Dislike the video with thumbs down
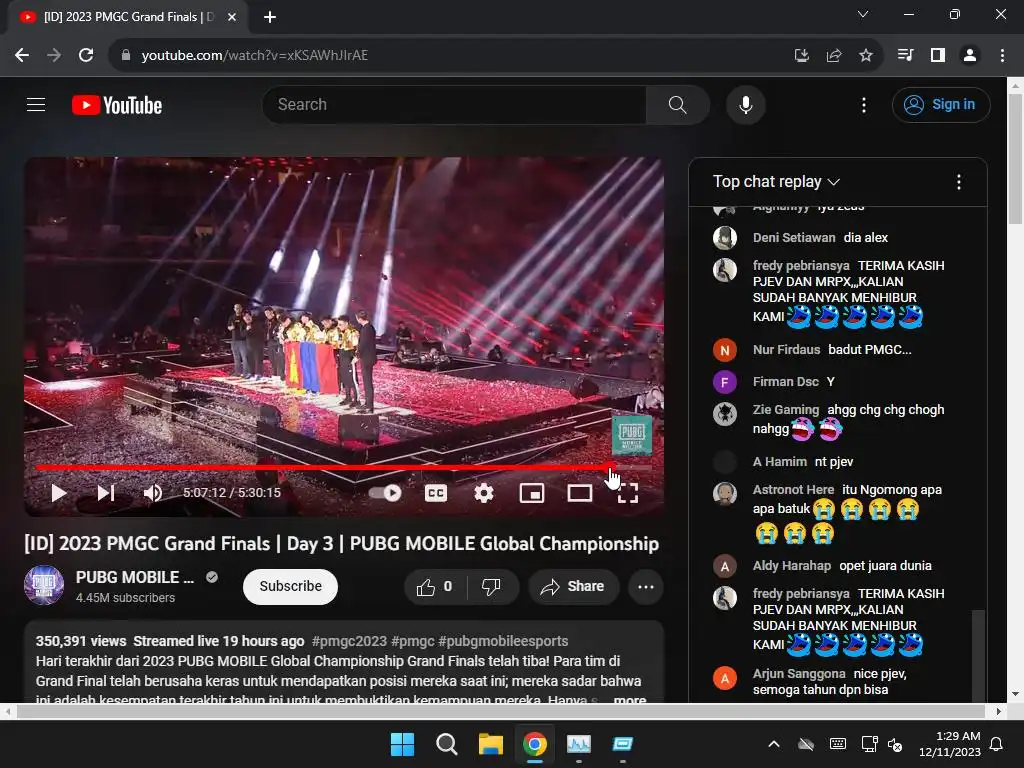Image resolution: width=1024 pixels, height=768 pixels. pos(491,586)
